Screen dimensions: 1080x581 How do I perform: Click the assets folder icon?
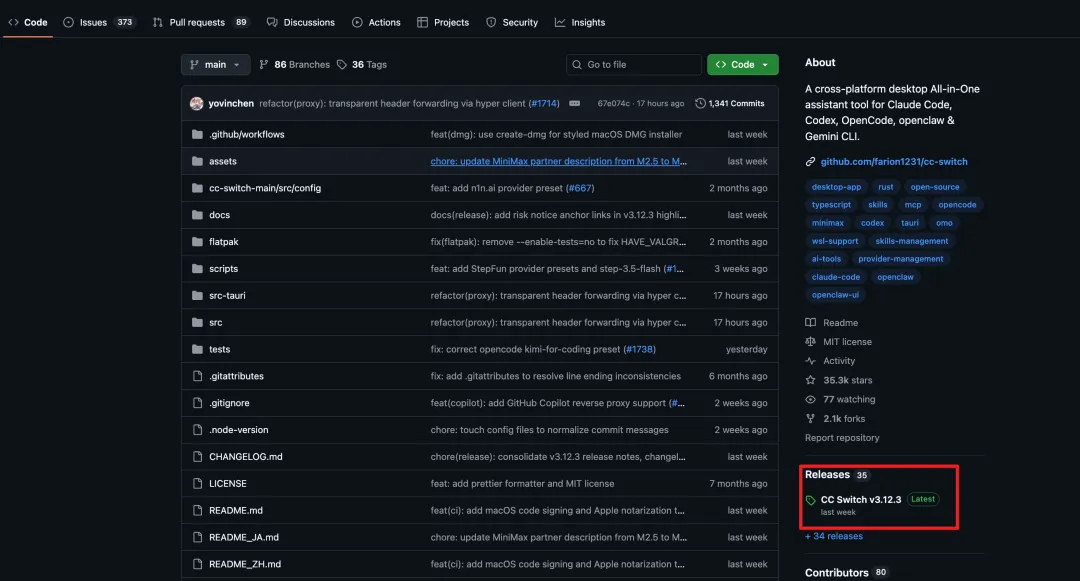coord(197,161)
